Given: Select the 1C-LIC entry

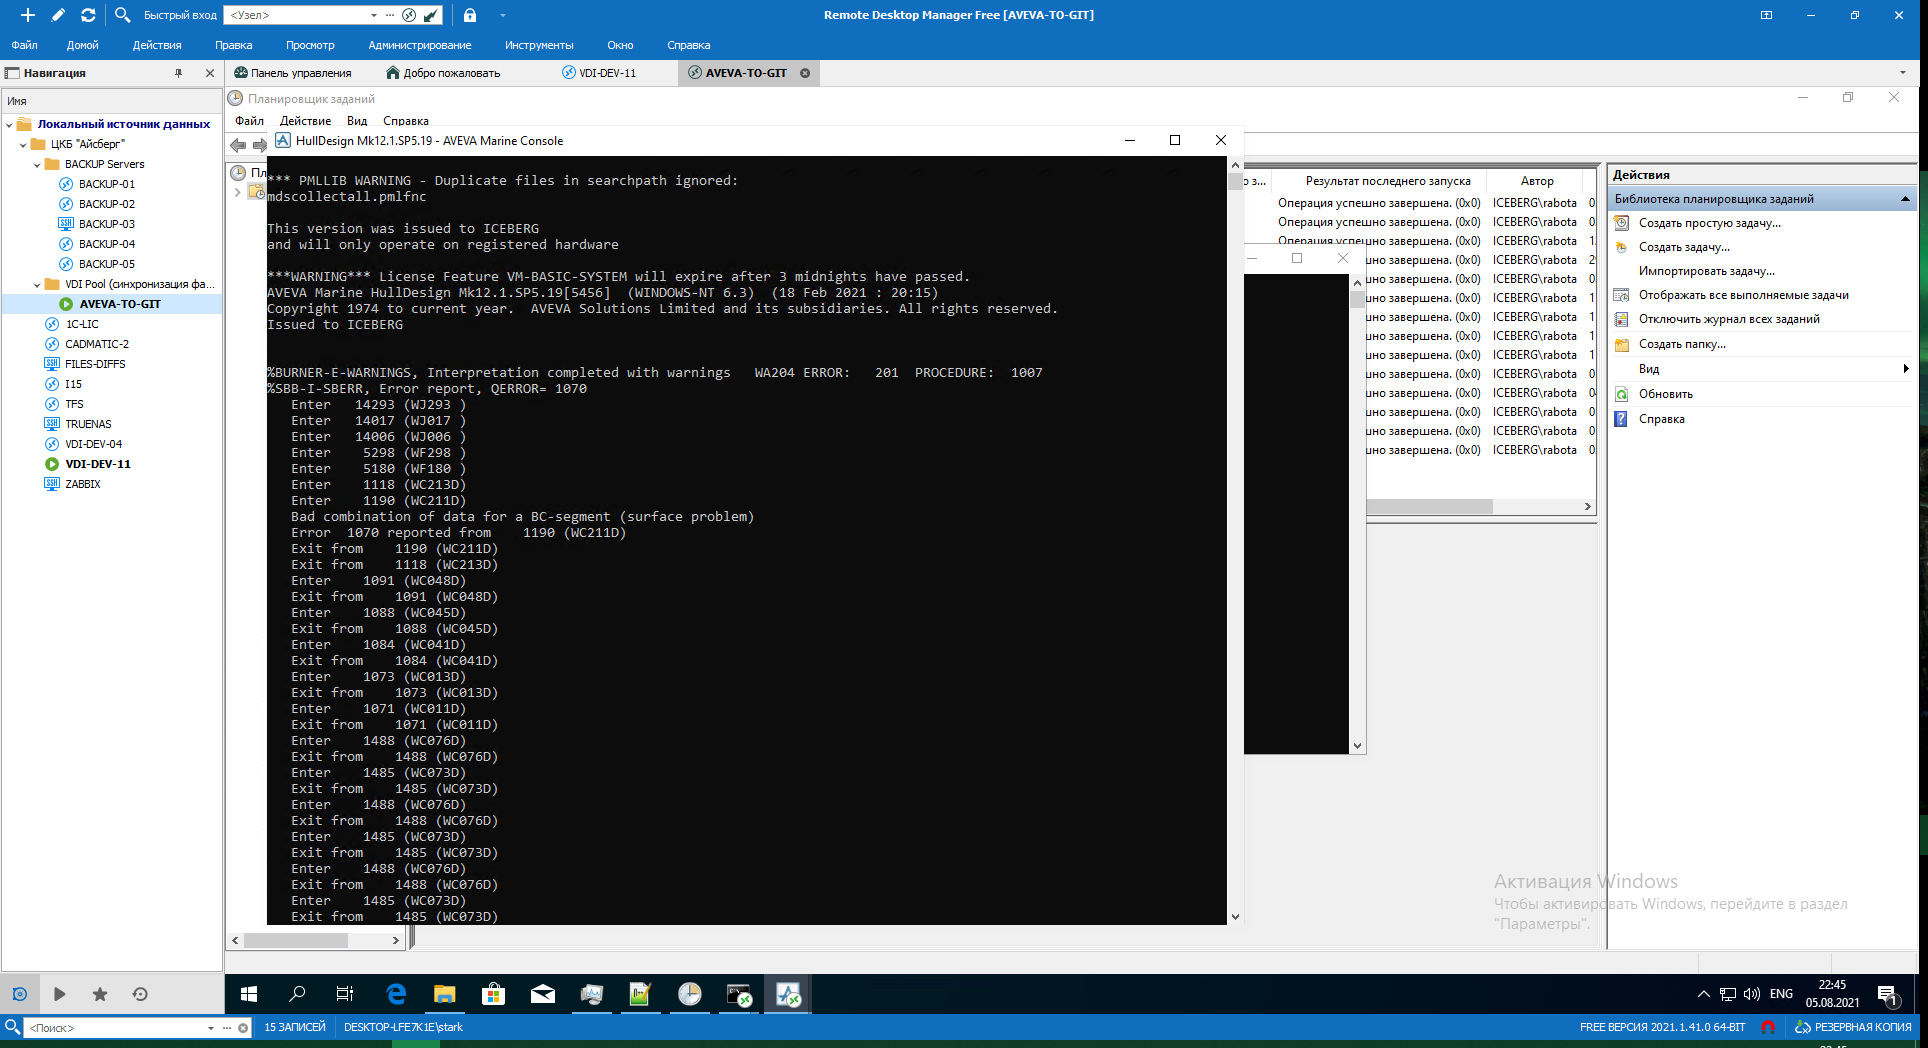Looking at the screenshot, I should coord(82,324).
